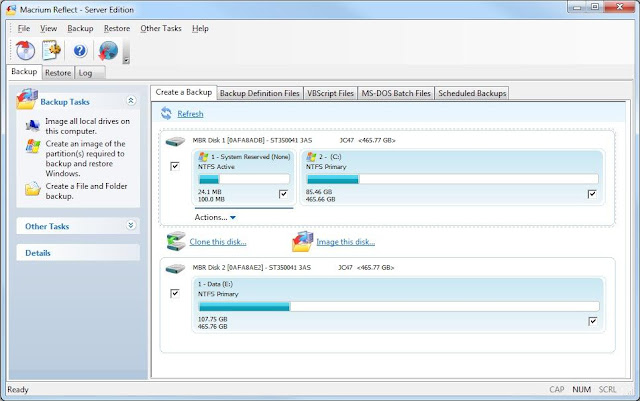640x401 pixels.
Task: Click Create an image of Windows partitions task
Action: pos(85,158)
